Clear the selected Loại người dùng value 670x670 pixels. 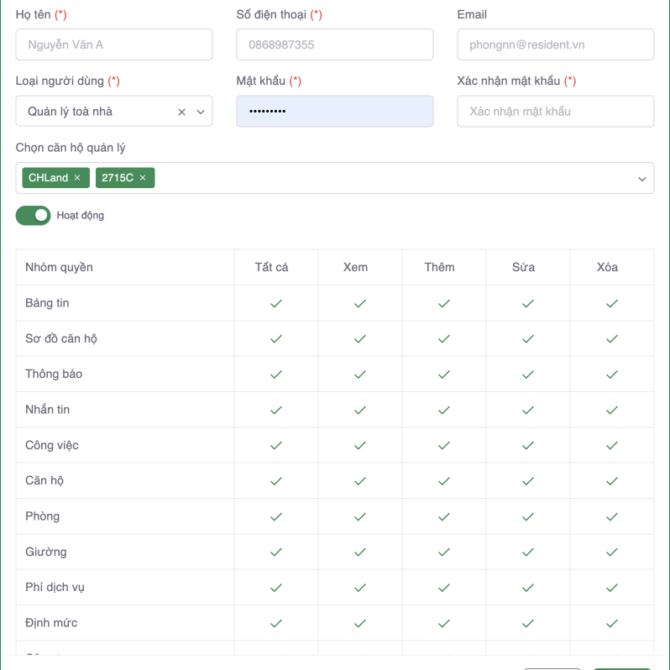point(181,112)
